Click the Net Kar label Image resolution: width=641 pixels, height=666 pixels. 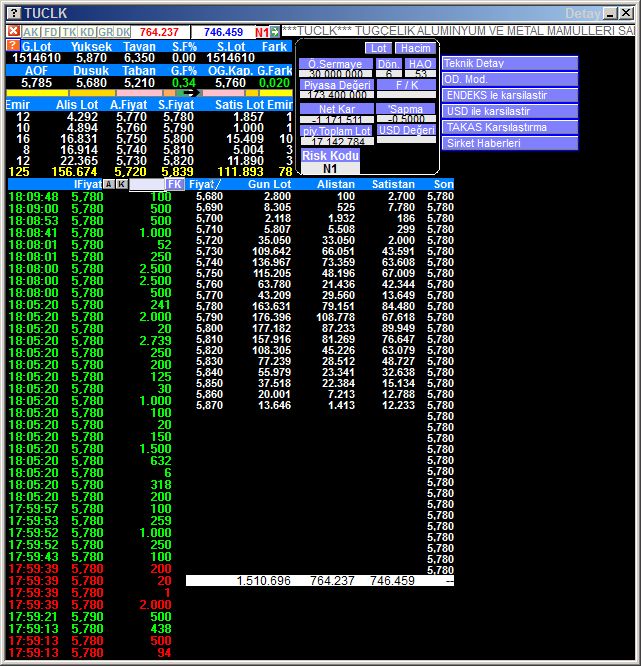click(x=337, y=109)
